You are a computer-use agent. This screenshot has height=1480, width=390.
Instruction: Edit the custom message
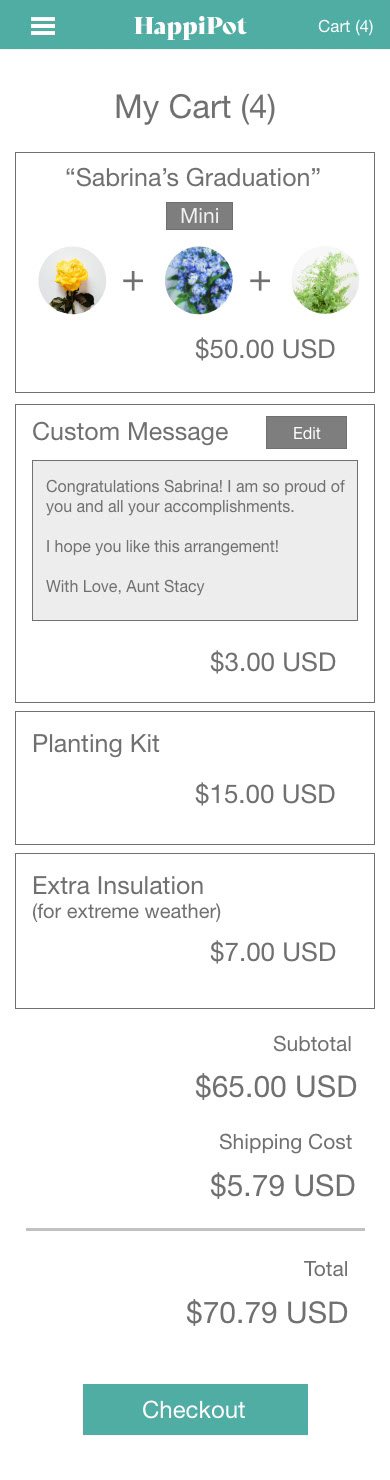pyautogui.click(x=306, y=433)
